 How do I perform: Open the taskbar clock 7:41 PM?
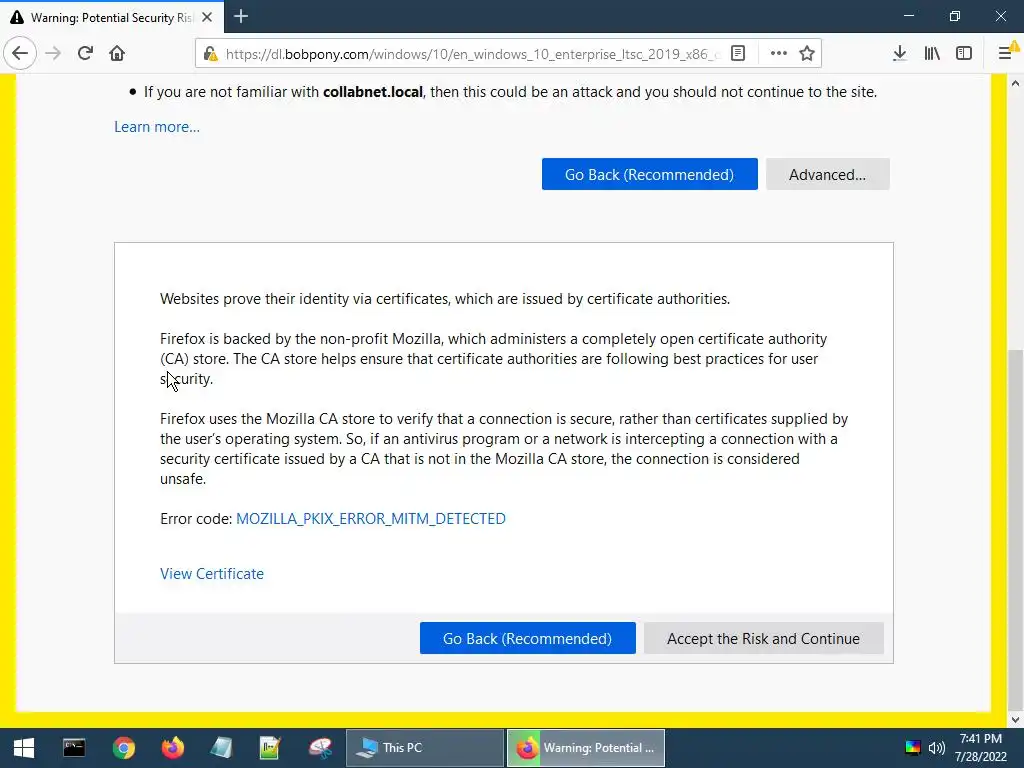pos(981,748)
